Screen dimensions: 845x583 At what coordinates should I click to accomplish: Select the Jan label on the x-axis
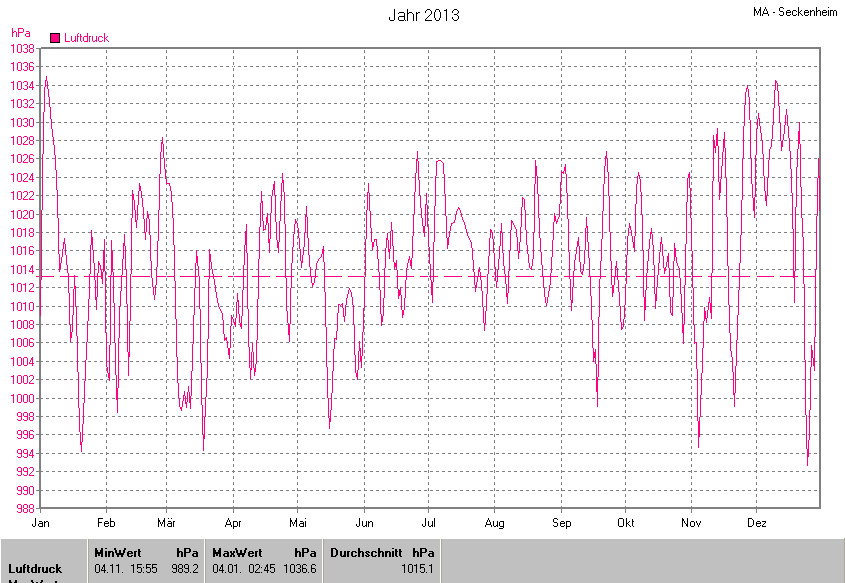click(41, 523)
